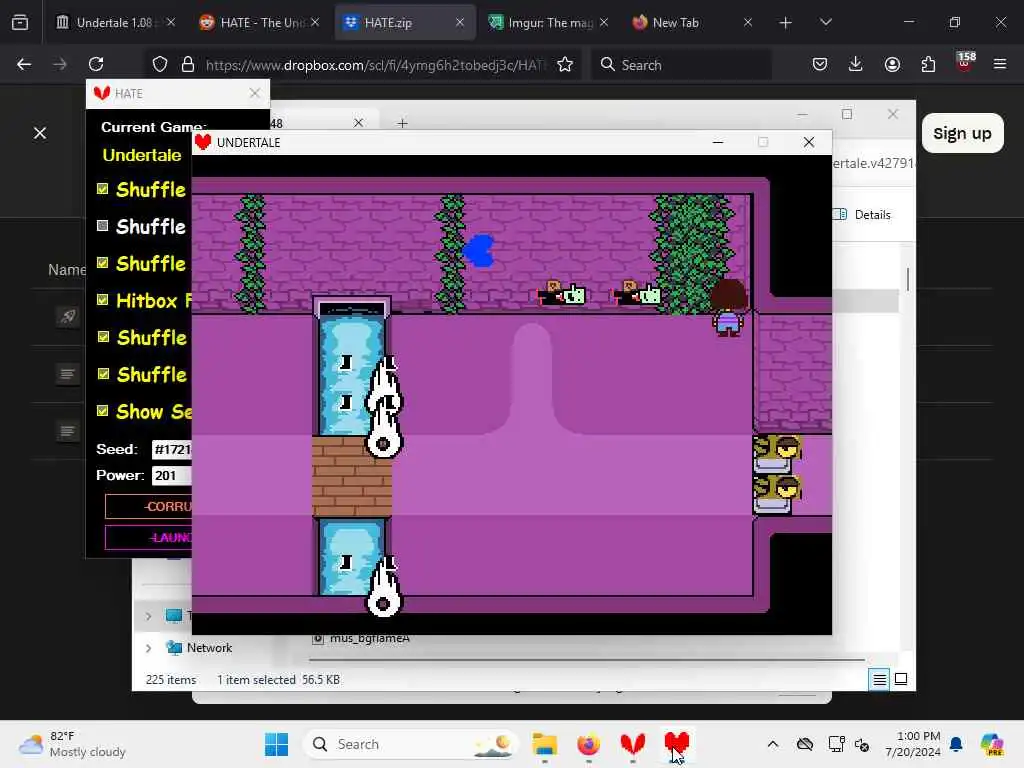
Task: Expand the tree item above Network
Action: [148, 616]
